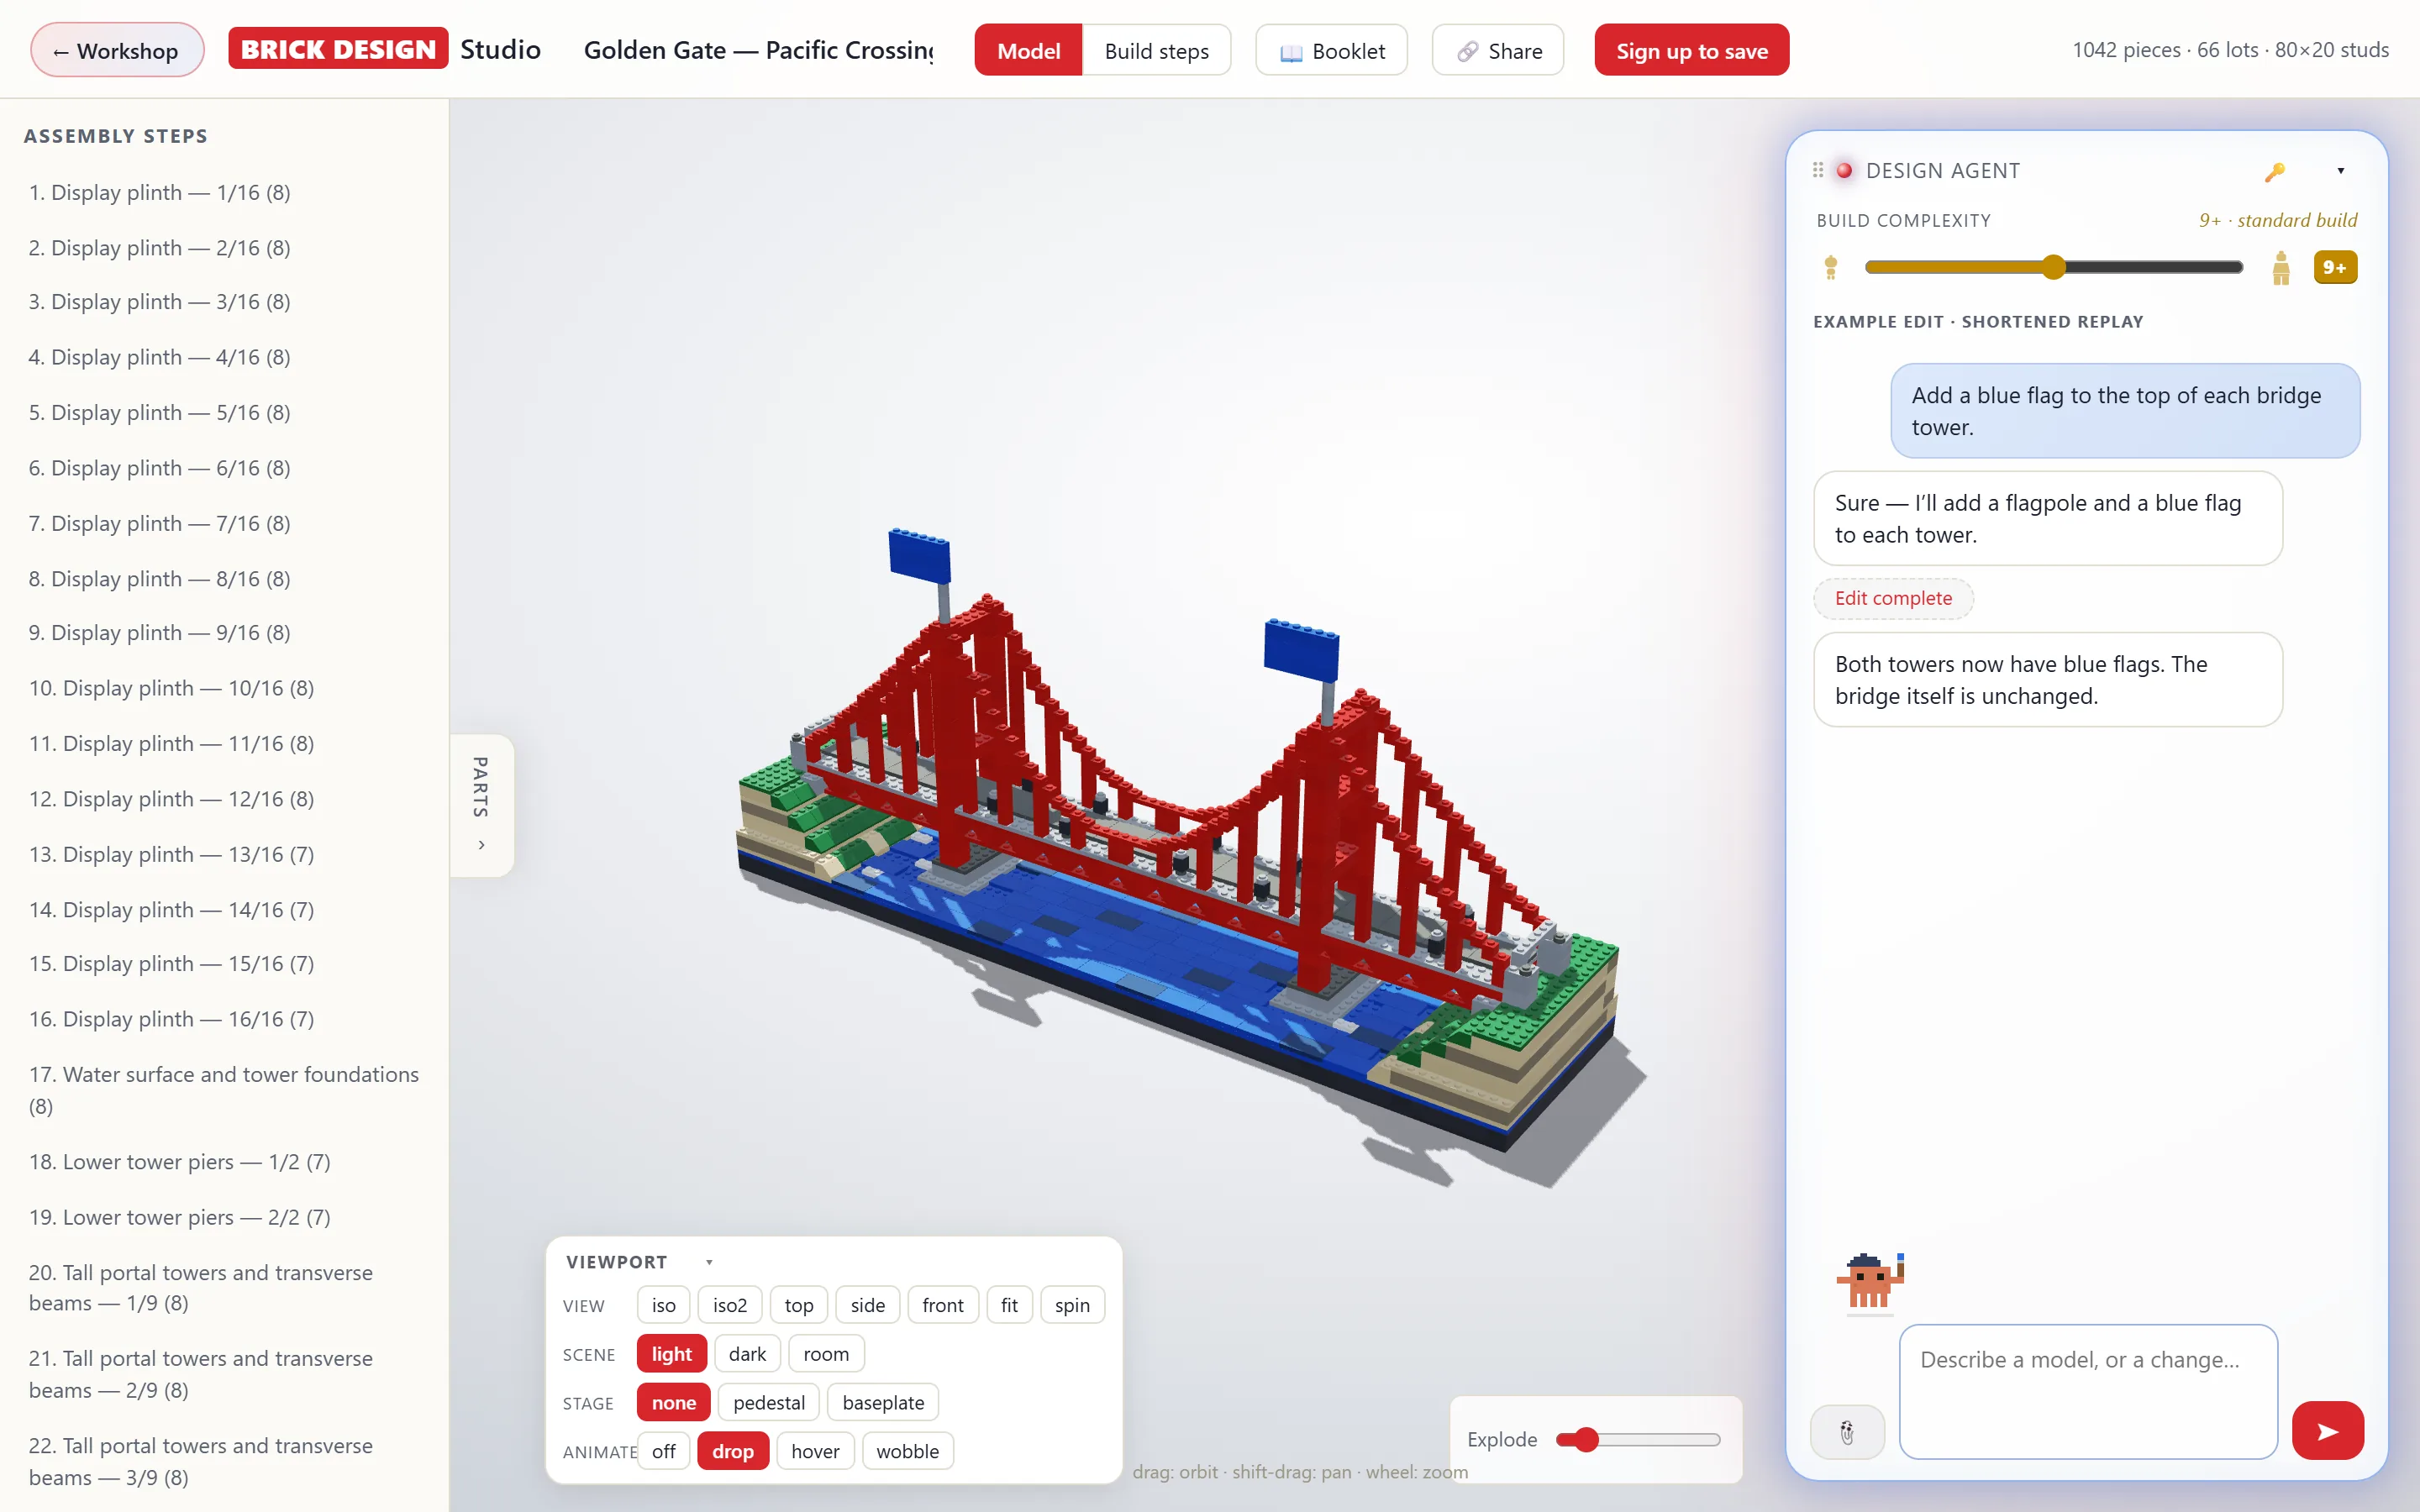Switch to the Build steps tab

click(x=1156, y=50)
